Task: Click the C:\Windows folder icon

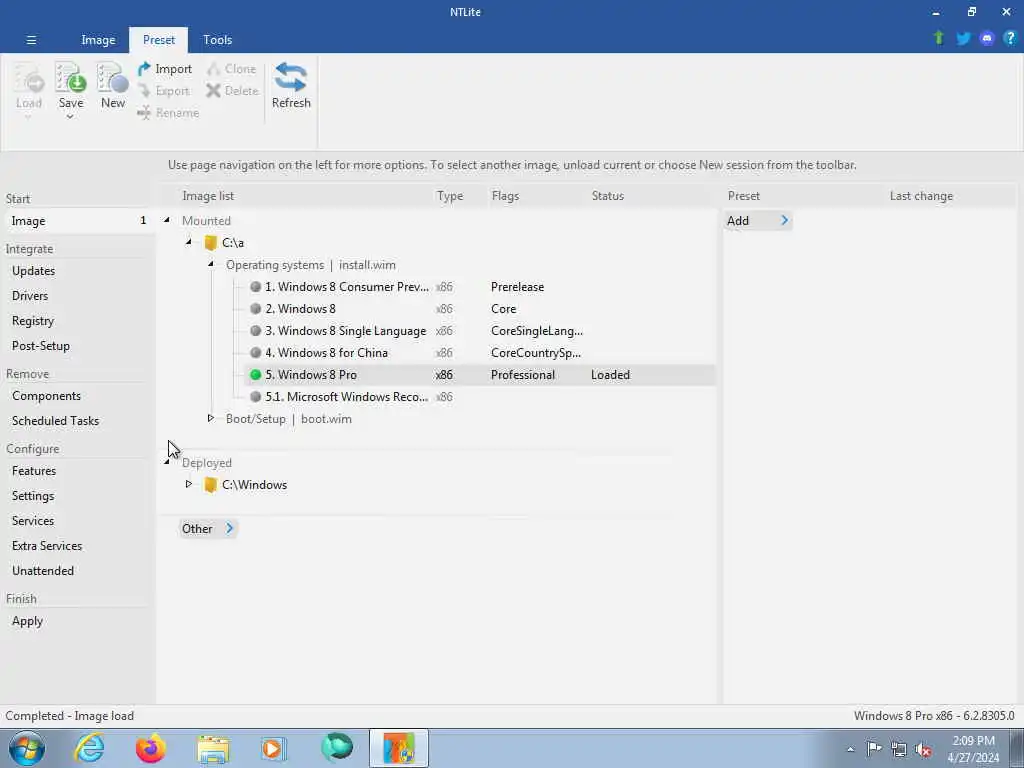Action: tap(210, 485)
